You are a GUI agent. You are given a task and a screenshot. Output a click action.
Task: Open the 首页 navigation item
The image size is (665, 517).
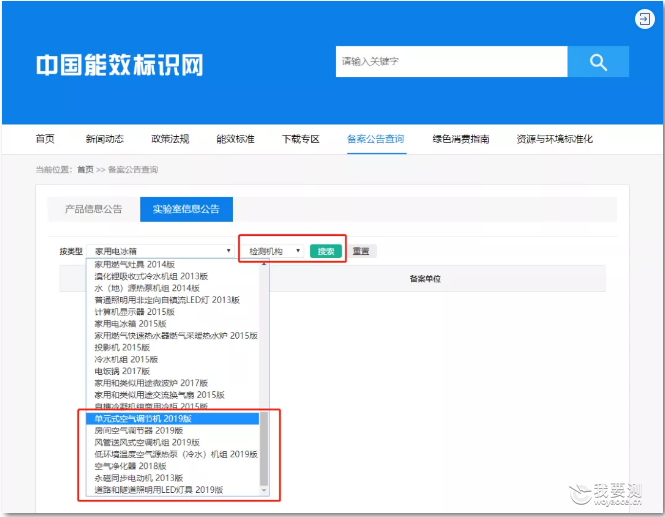point(45,139)
